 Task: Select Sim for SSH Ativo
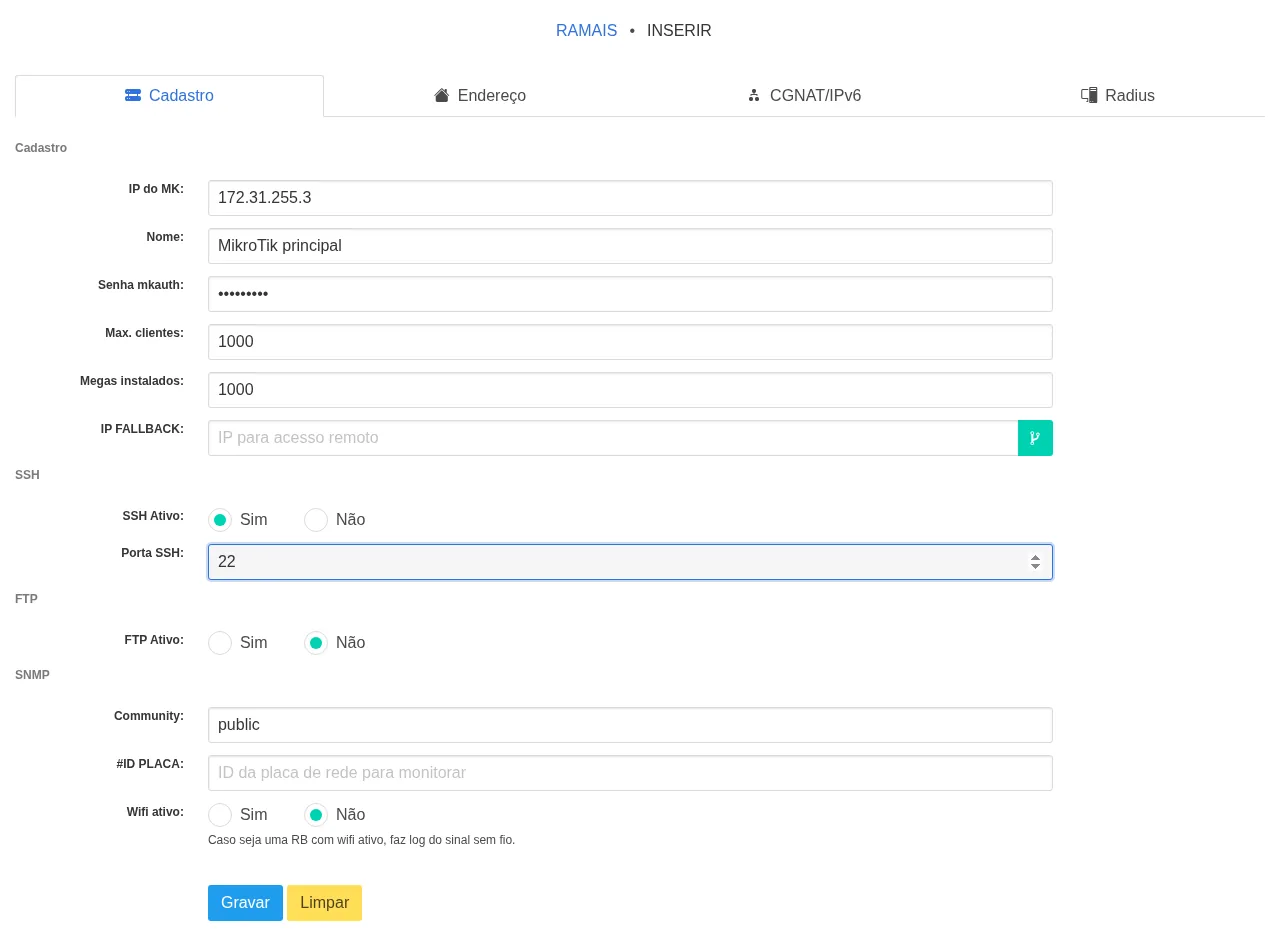point(220,520)
